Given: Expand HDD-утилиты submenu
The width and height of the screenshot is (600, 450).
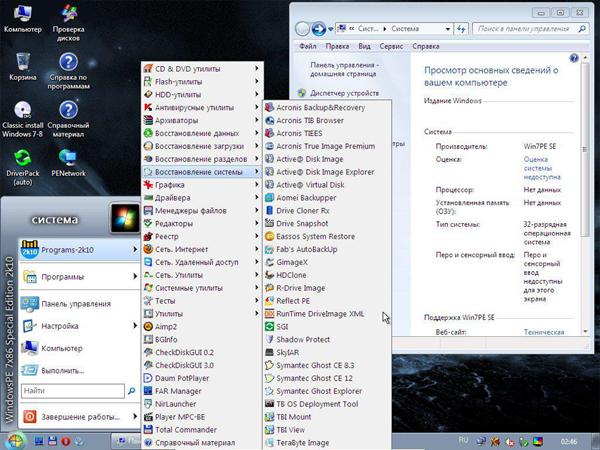Looking at the screenshot, I should 202,95.
